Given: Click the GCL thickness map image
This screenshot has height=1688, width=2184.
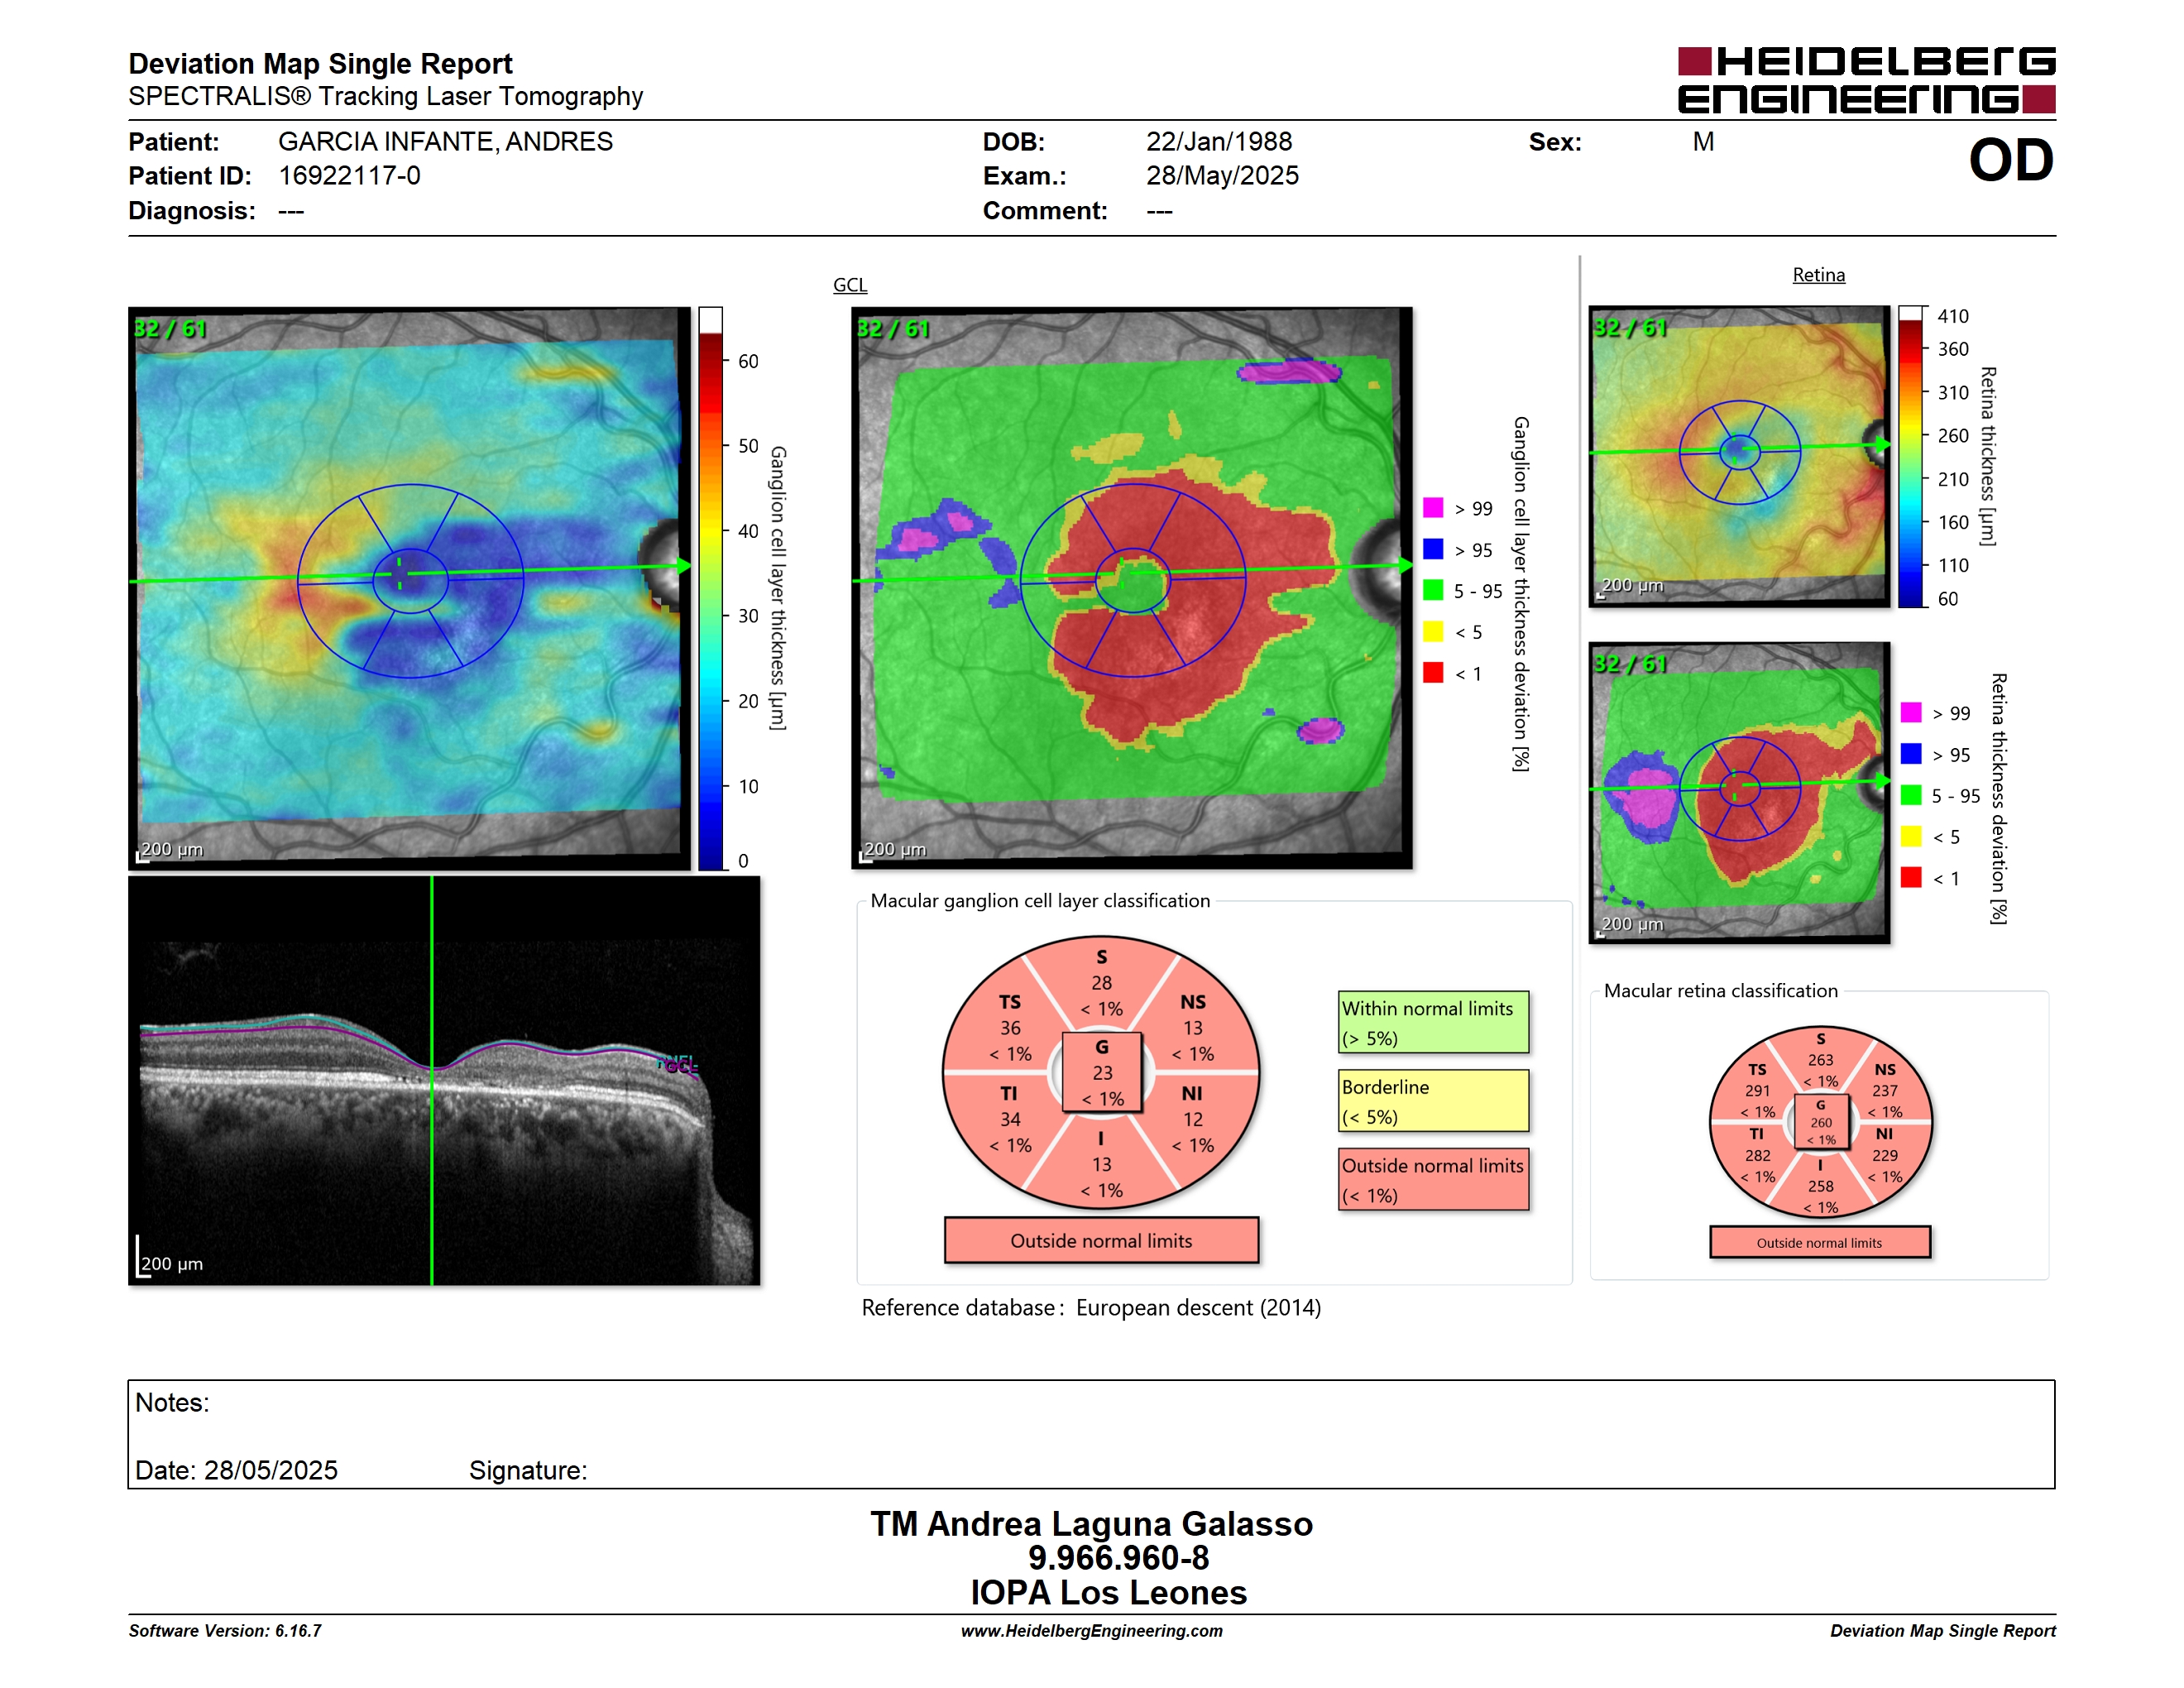Looking at the screenshot, I should 409,588.
